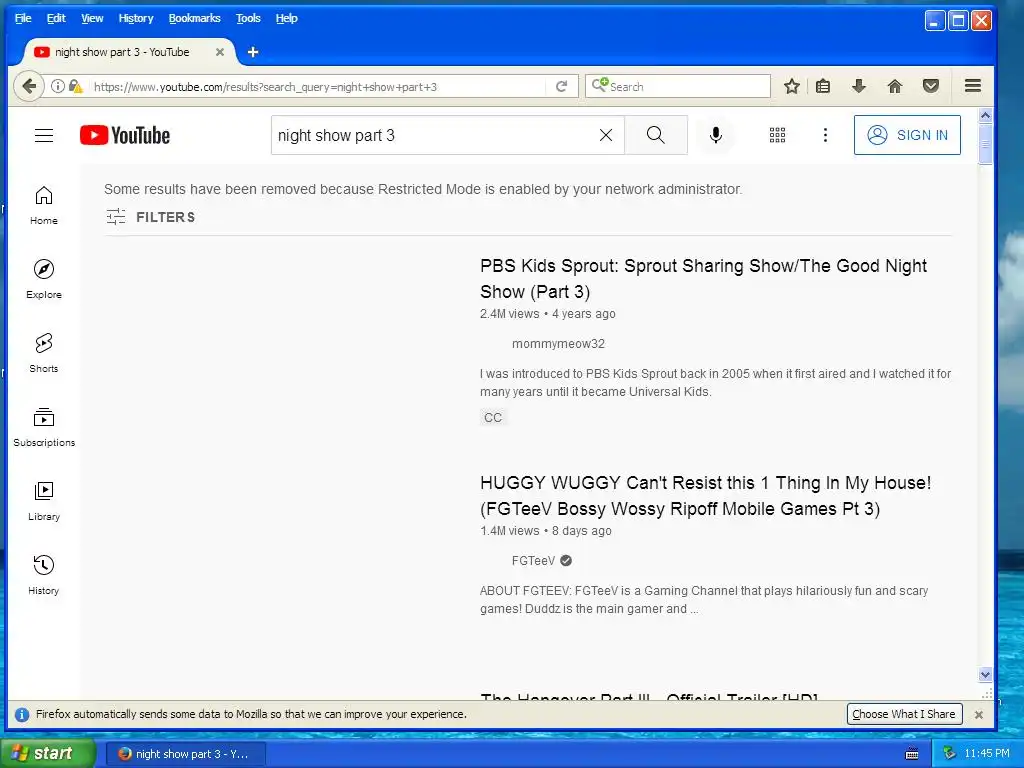Open the Firefox downloads arrow icon

tap(859, 86)
